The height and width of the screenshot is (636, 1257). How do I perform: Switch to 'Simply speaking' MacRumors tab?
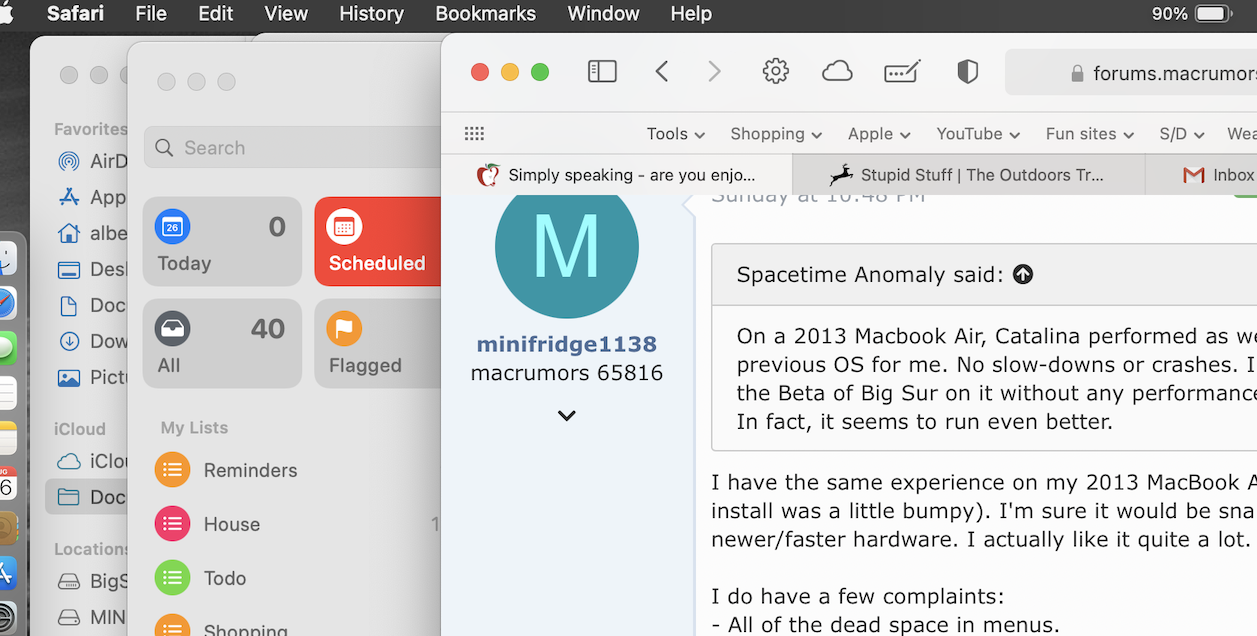[x=617, y=175]
